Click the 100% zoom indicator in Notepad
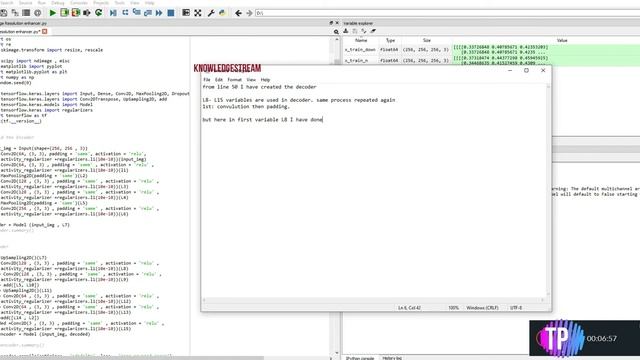 click(x=453, y=308)
